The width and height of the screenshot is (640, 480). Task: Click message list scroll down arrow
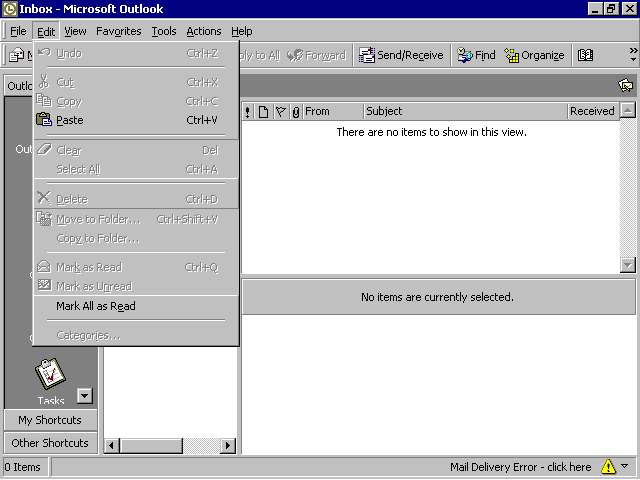click(x=628, y=265)
